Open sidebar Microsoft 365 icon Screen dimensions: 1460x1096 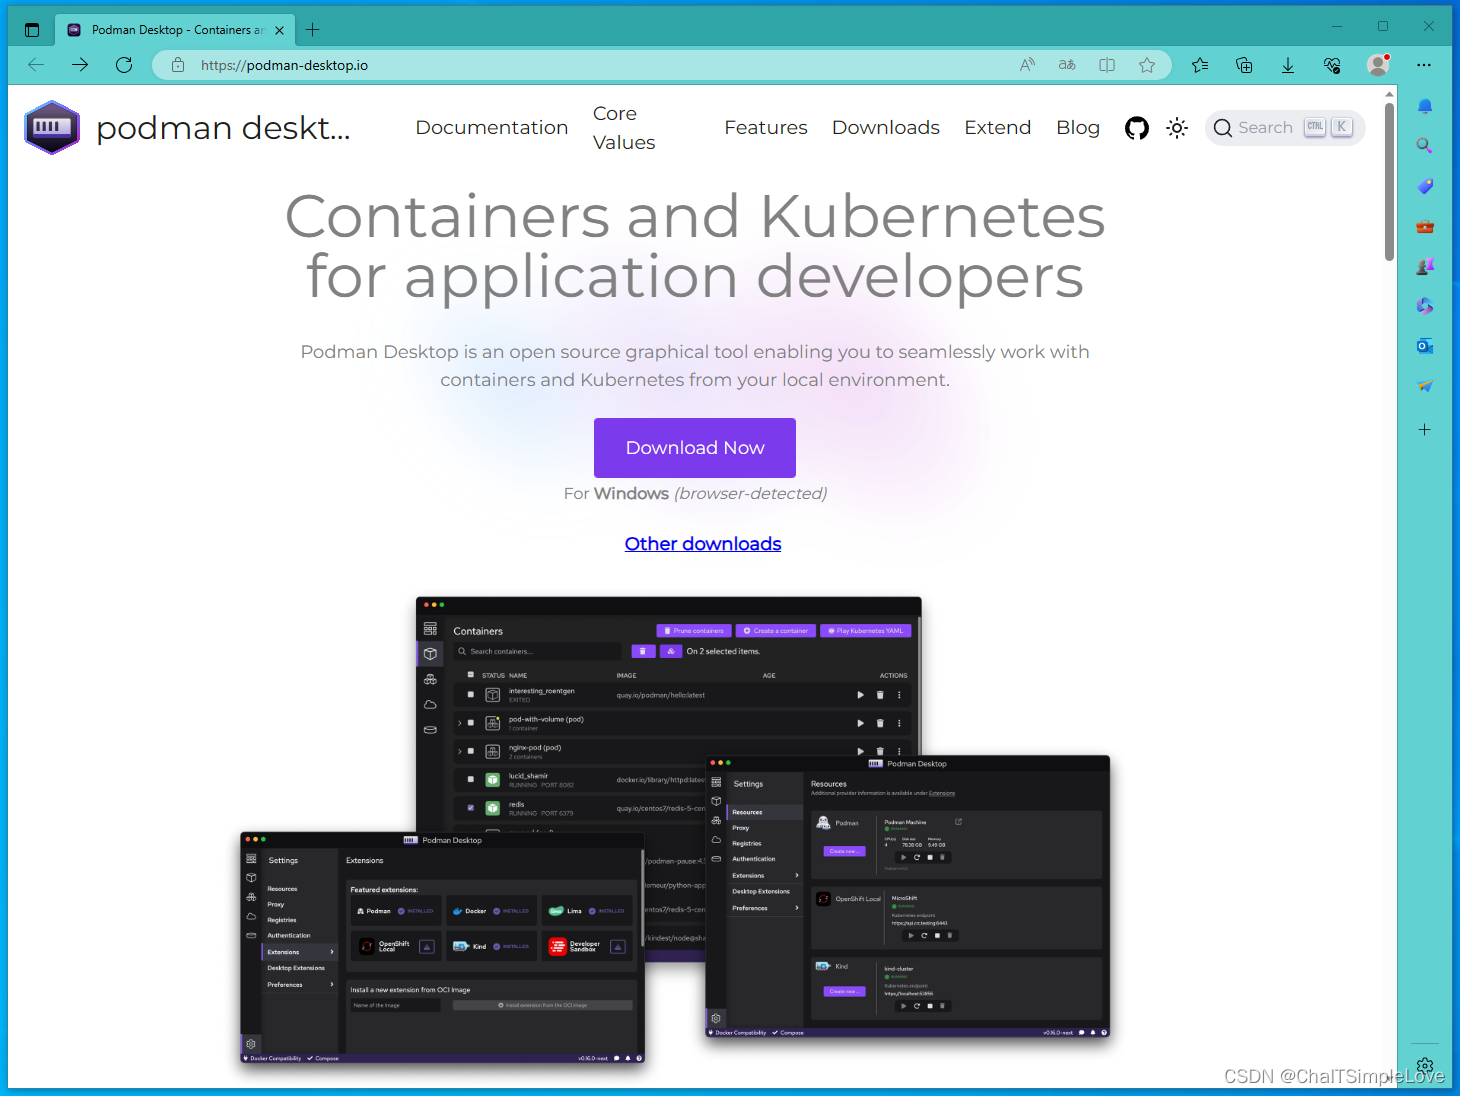click(1425, 306)
